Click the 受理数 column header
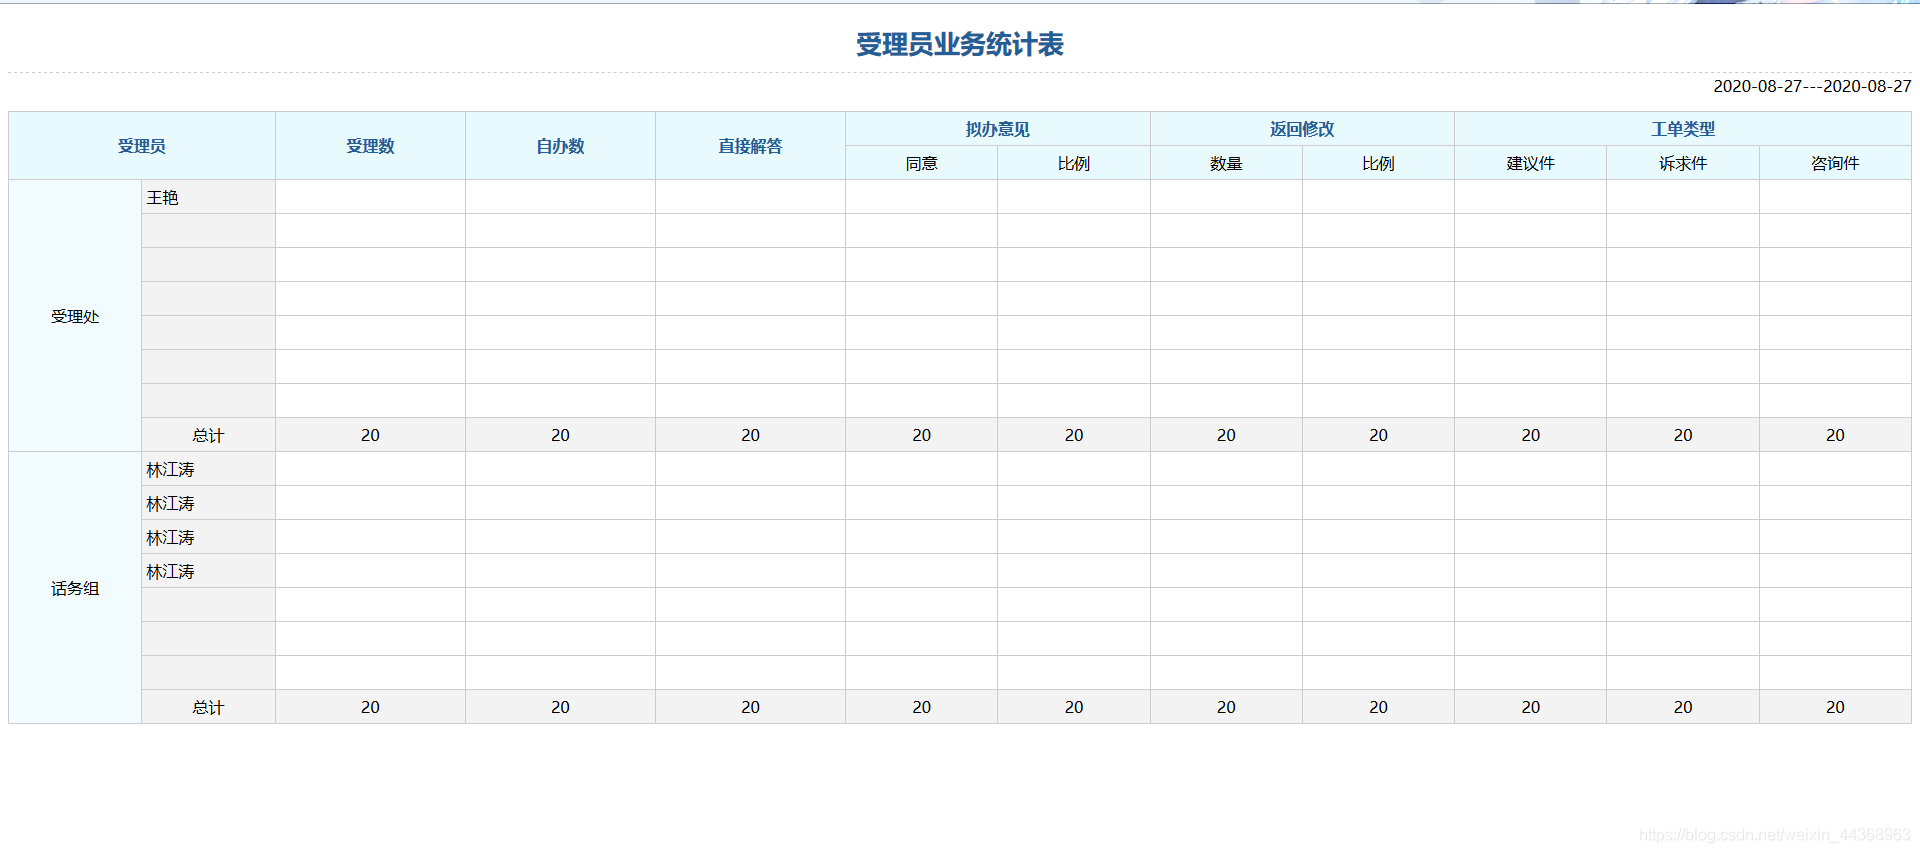The width and height of the screenshot is (1920, 853). [x=370, y=146]
